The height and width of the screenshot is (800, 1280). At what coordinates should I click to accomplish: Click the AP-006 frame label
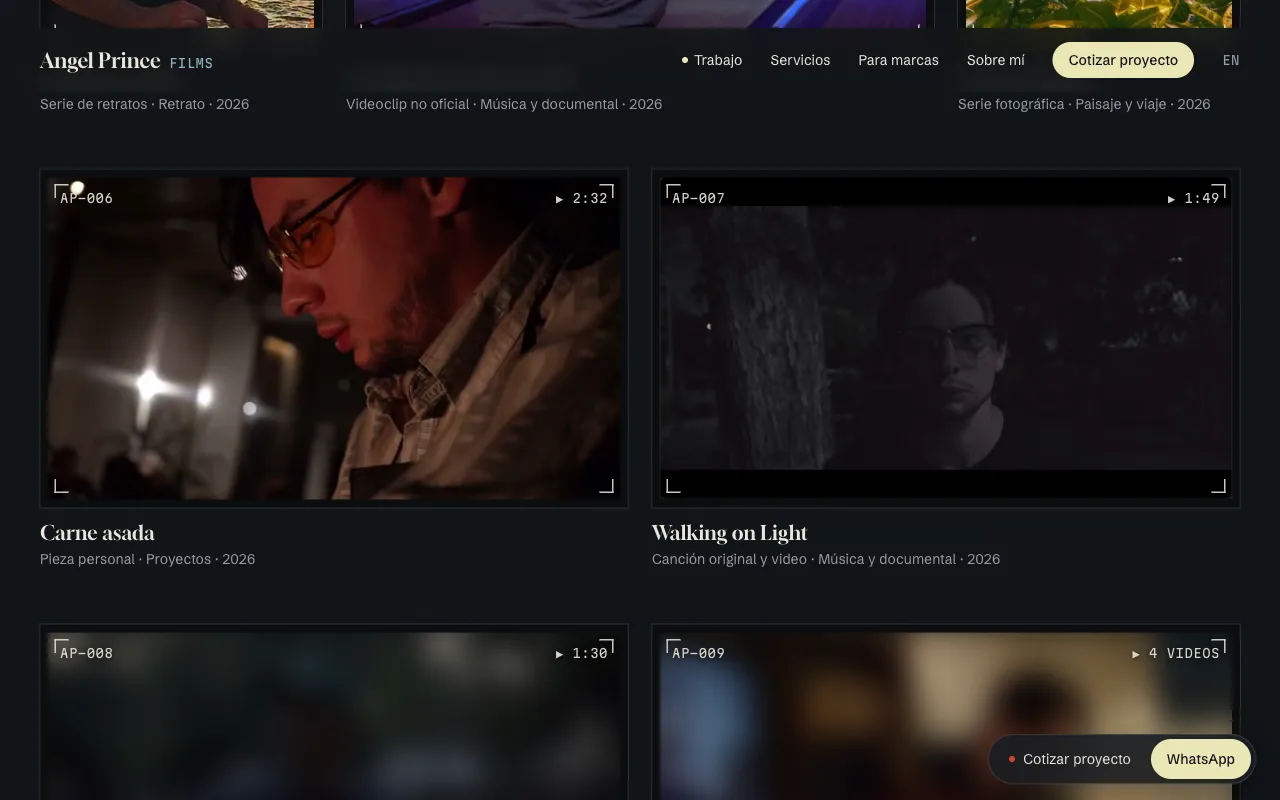pos(87,198)
